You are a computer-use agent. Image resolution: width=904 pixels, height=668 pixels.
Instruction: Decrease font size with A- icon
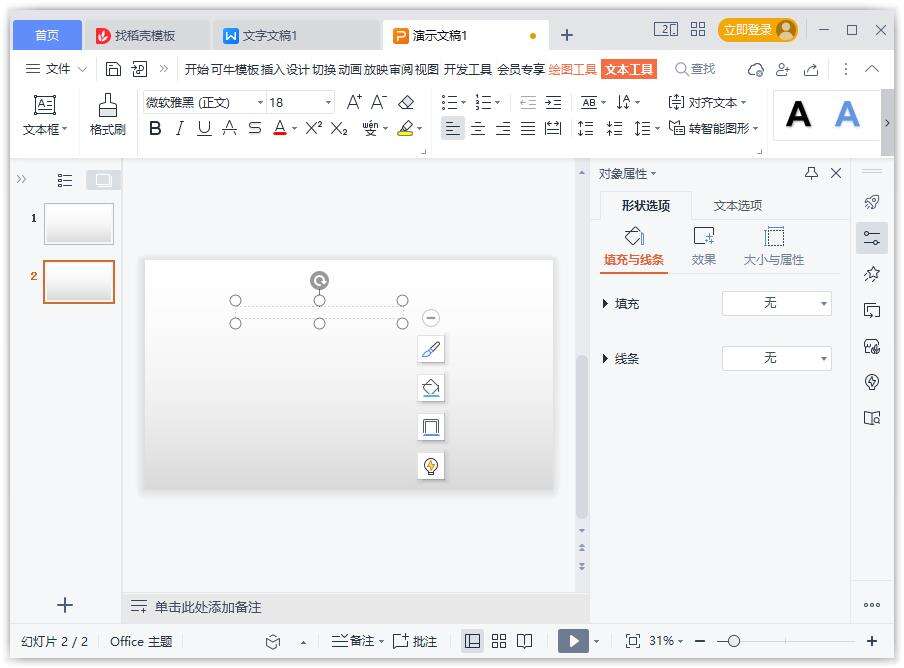pos(379,103)
